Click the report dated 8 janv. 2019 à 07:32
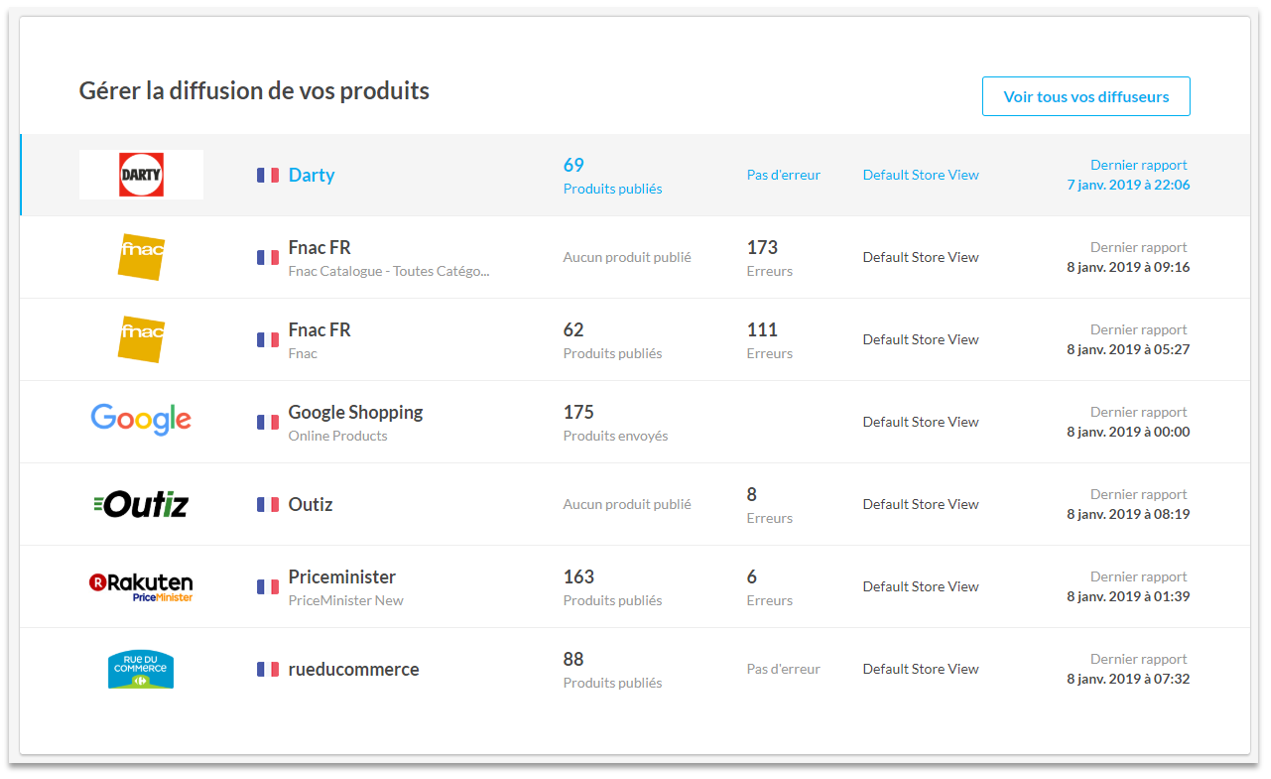The height and width of the screenshot is (779, 1271). point(1128,669)
